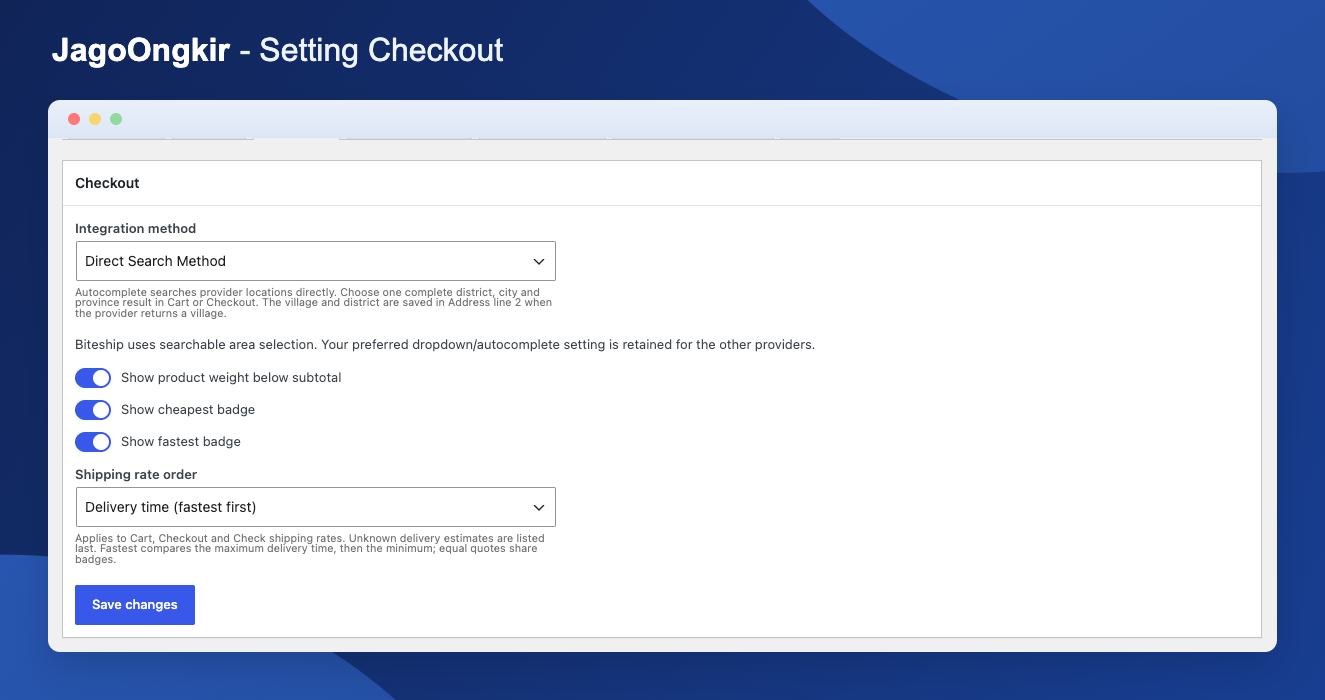Click the Checkout section heading
Viewport: 1325px width, 700px height.
pos(107,183)
